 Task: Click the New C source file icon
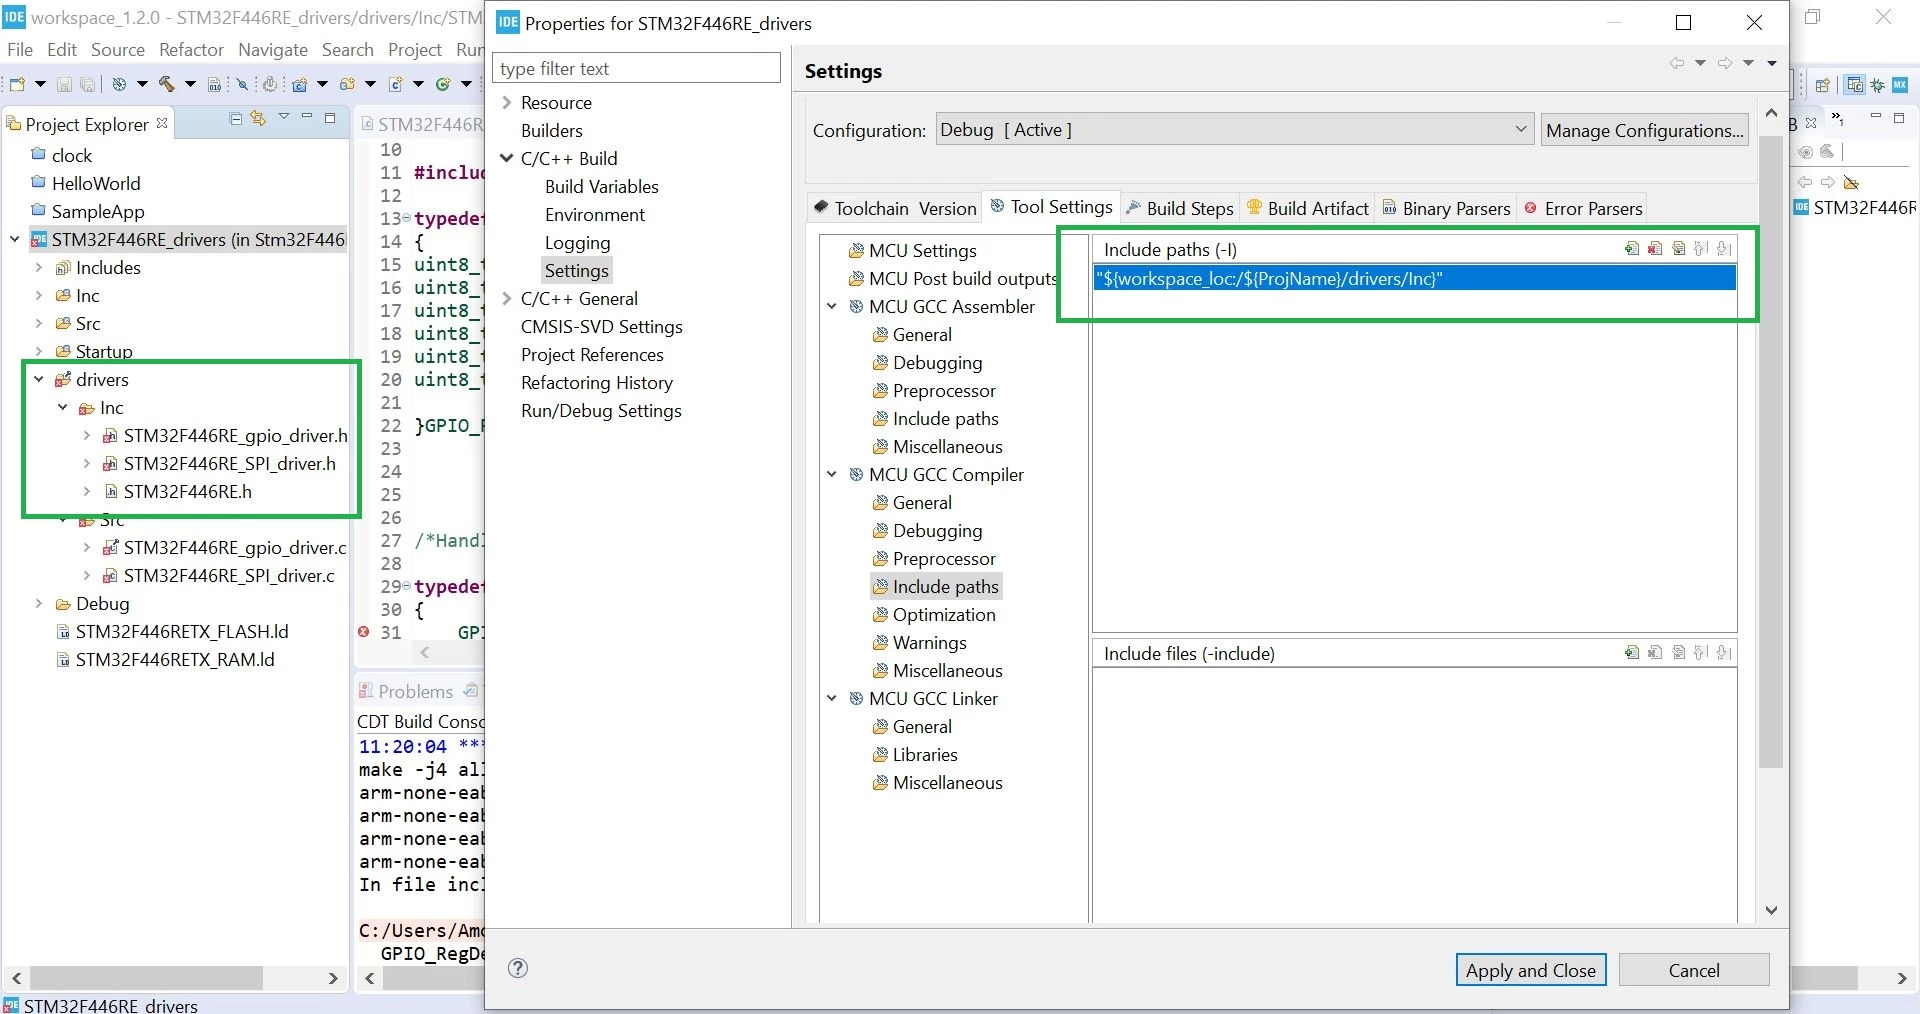(395, 84)
